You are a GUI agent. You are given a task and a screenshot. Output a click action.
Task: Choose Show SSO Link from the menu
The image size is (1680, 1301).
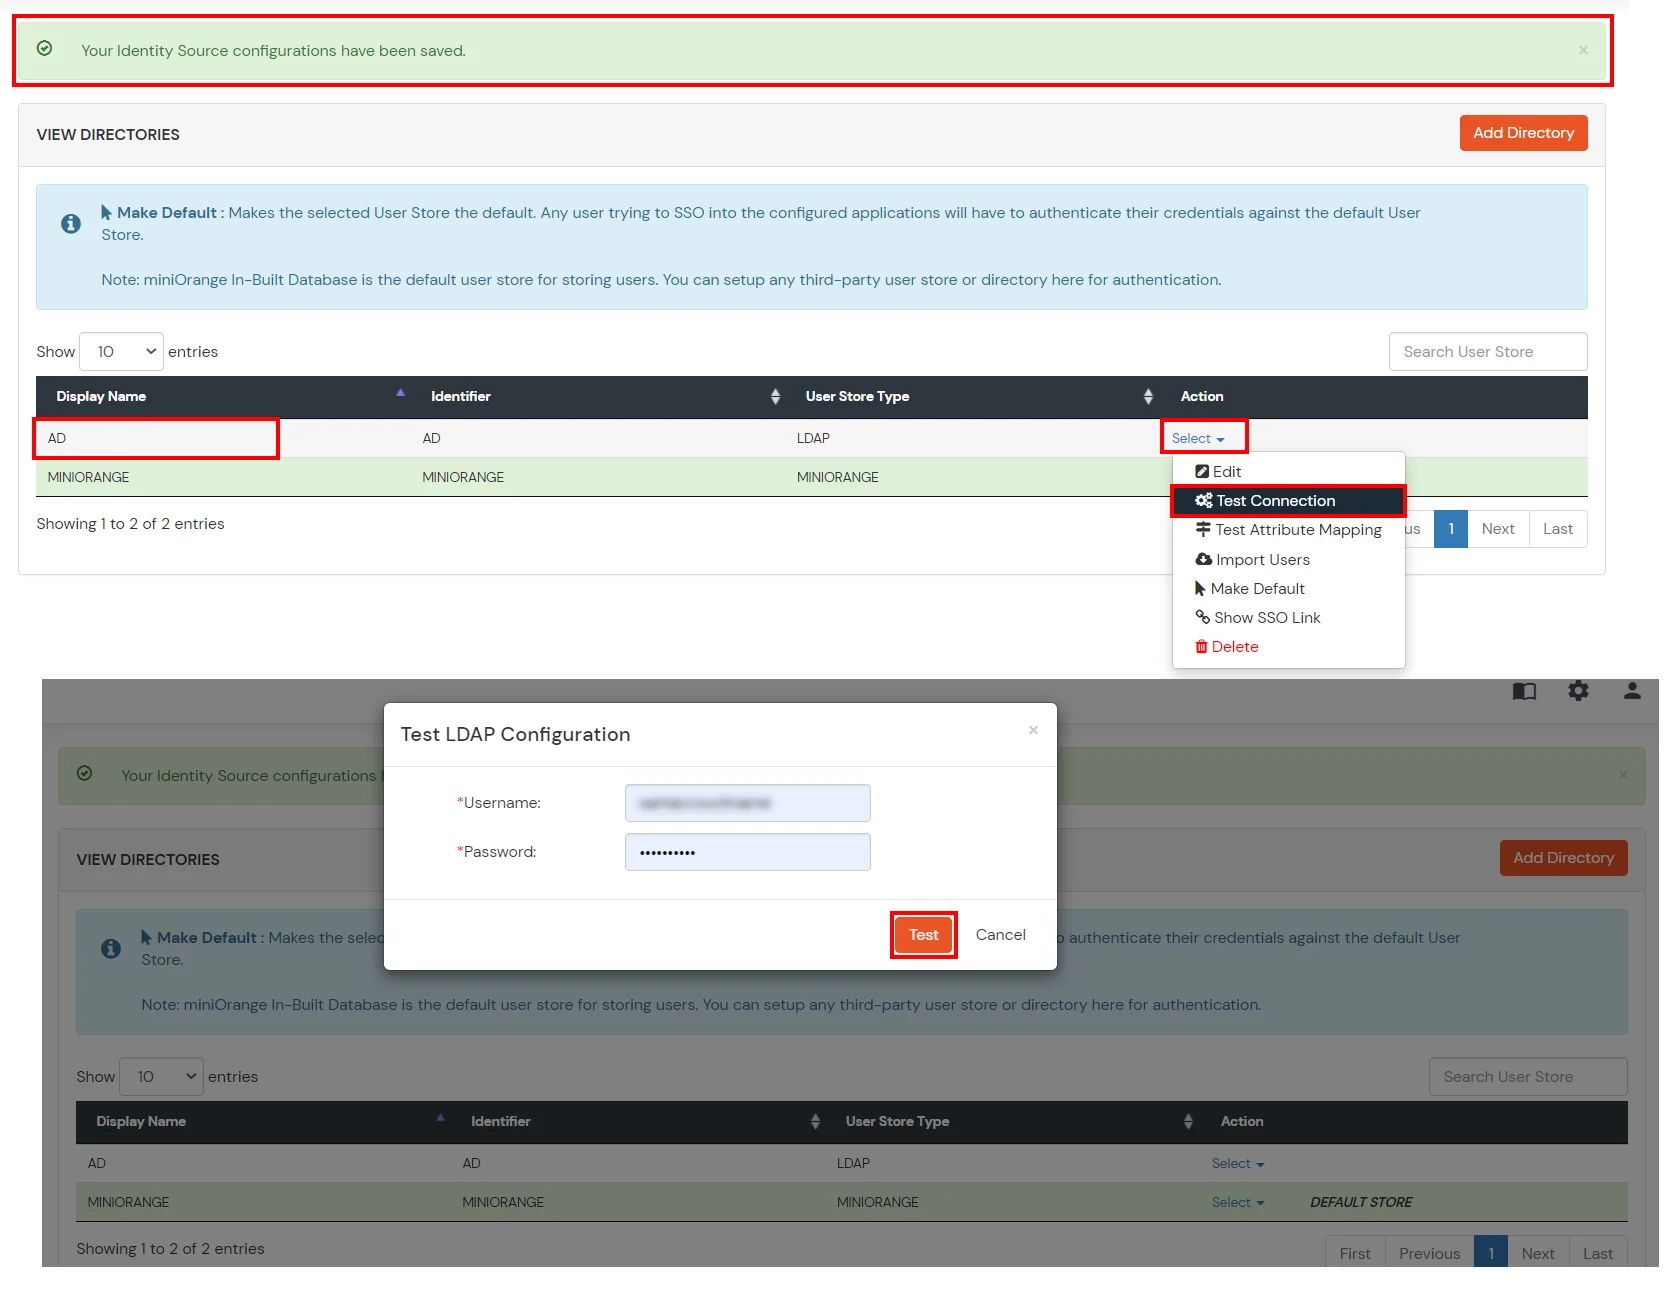coord(1257,618)
